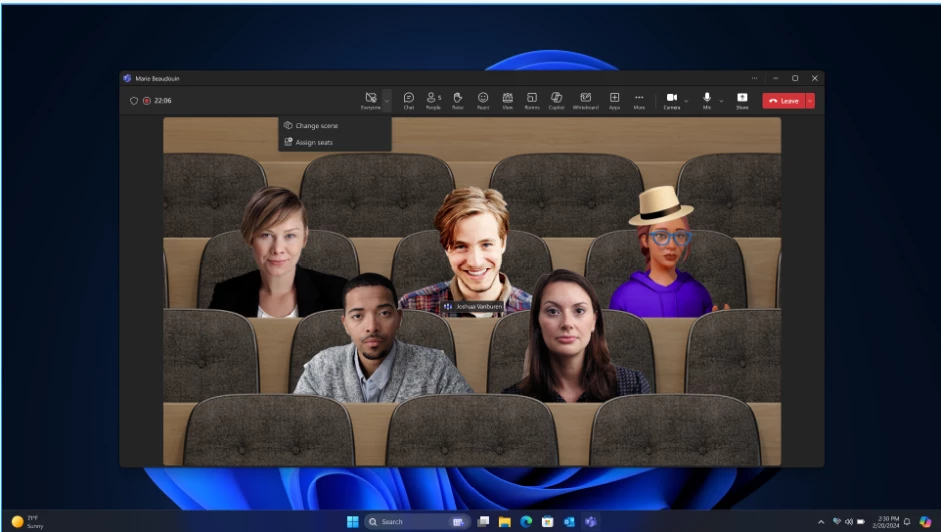This screenshot has width=941, height=532.
Task: Click the red recording indicator
Action: [x=146, y=101]
